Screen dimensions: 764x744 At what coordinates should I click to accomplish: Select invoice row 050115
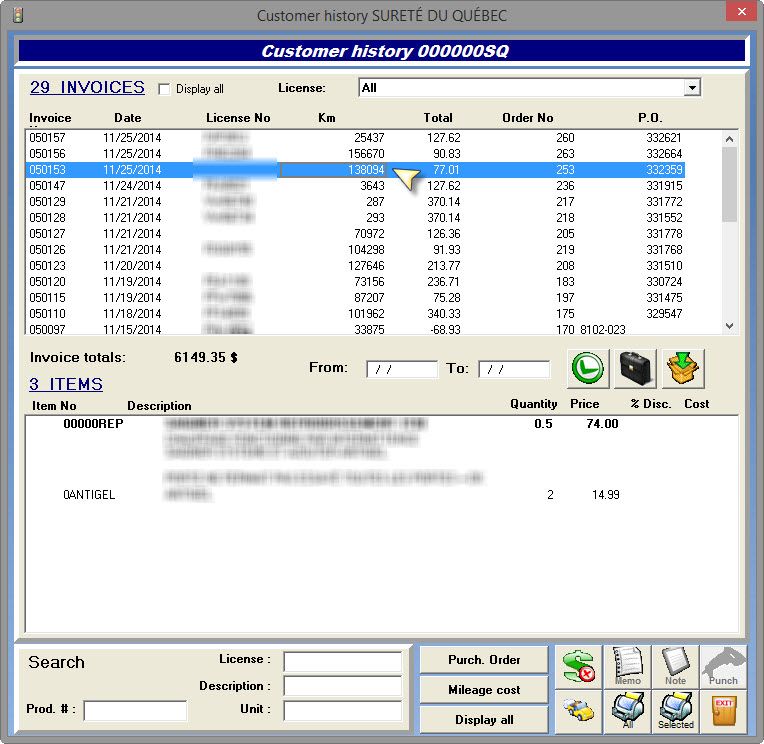tap(355, 298)
